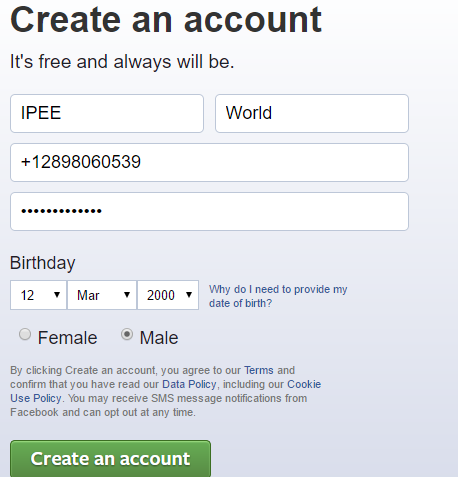The height and width of the screenshot is (477, 458).
Task: Open the Cookie Use Policy link
Action: click(304, 384)
